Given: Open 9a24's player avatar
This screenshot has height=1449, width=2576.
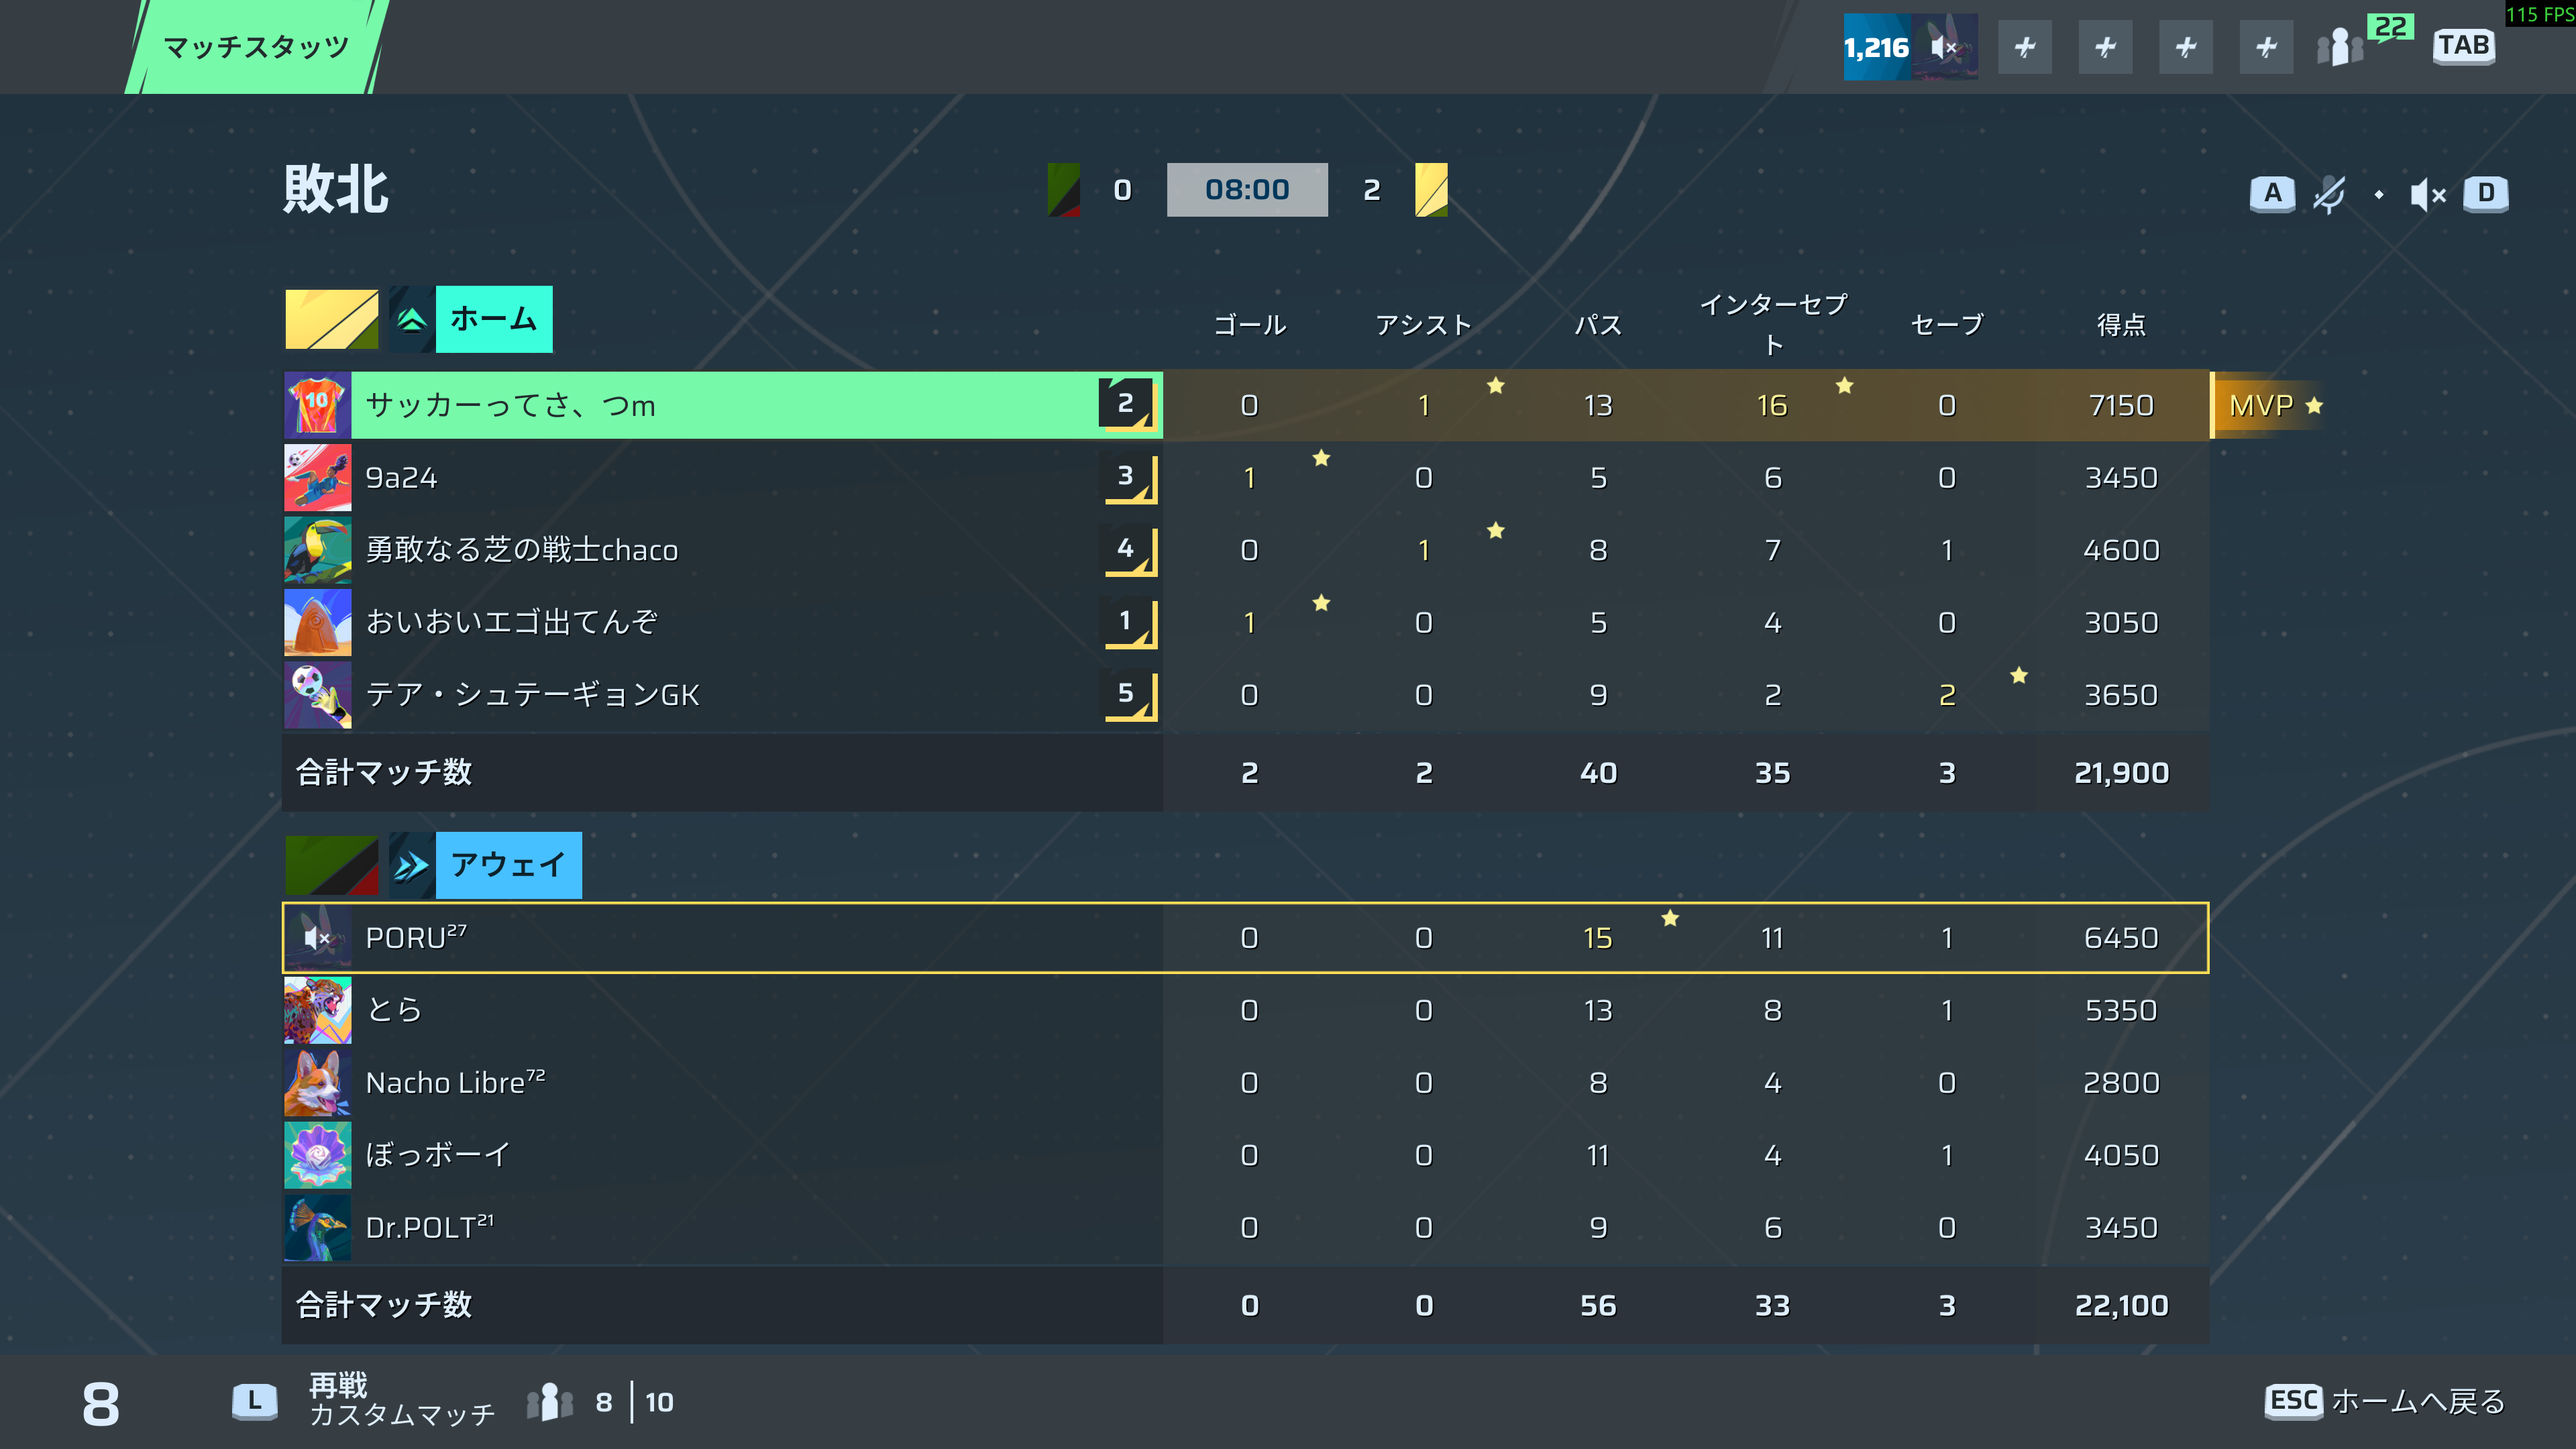Looking at the screenshot, I should pos(317,477).
